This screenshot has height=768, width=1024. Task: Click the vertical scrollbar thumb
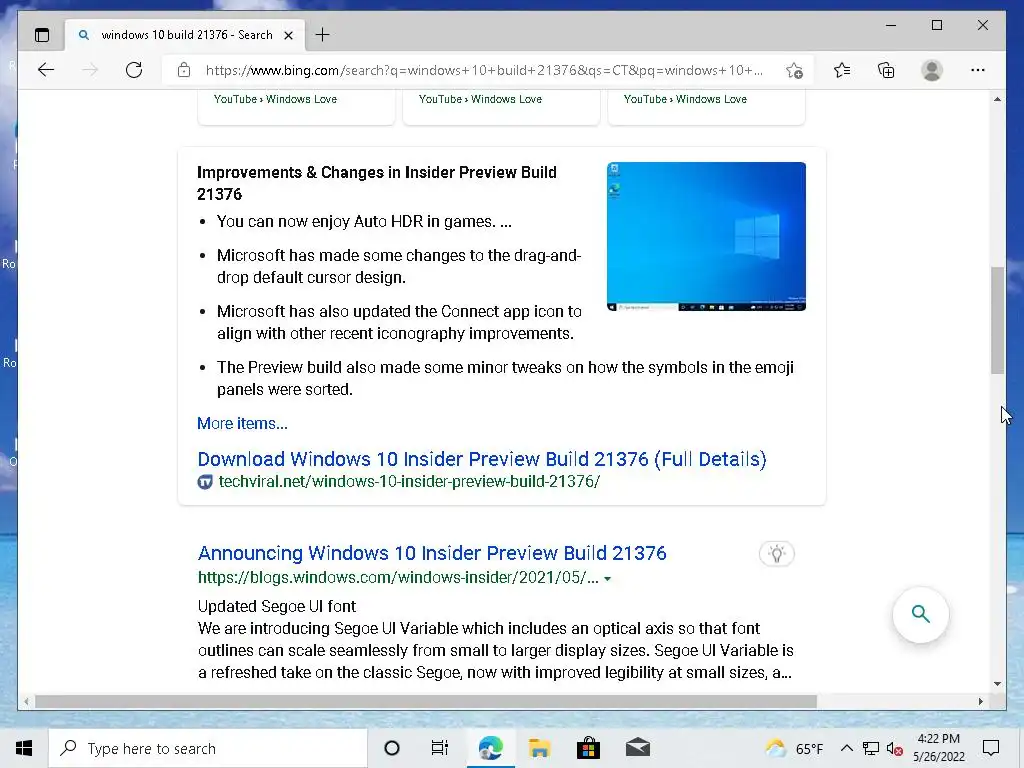[997, 320]
